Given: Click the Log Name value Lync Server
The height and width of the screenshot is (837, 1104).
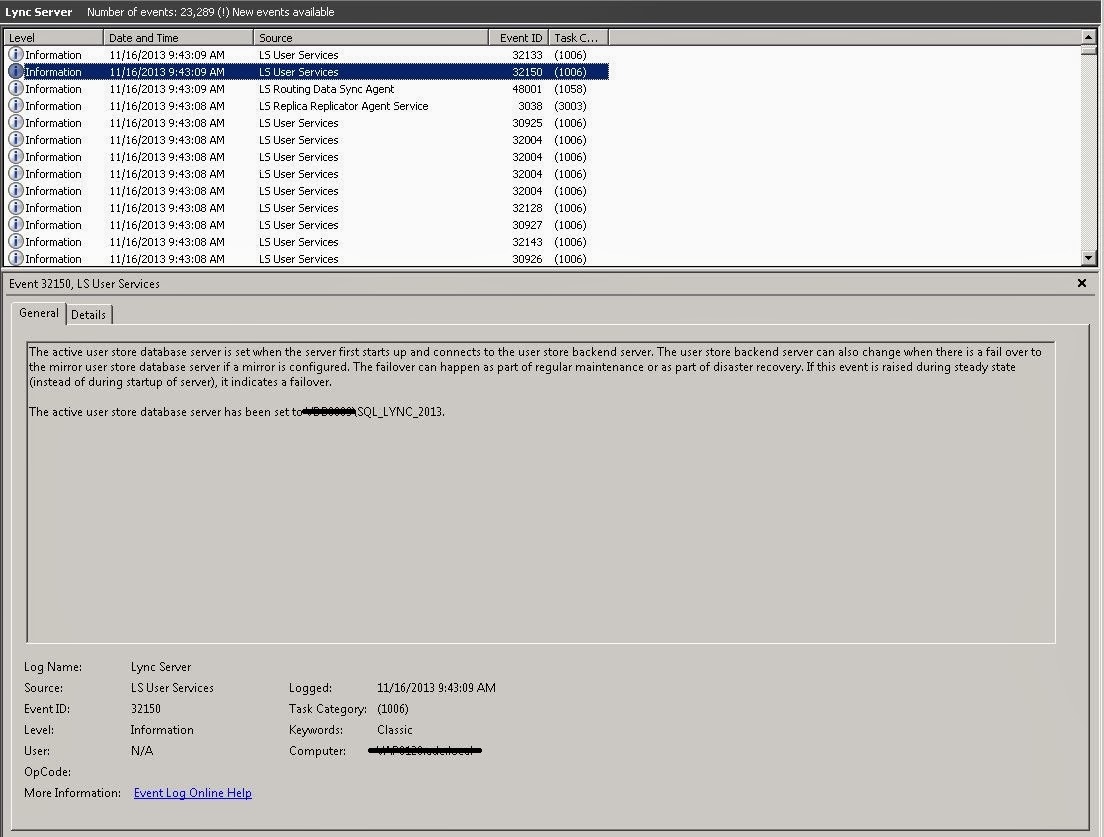Looking at the screenshot, I should pos(161,667).
